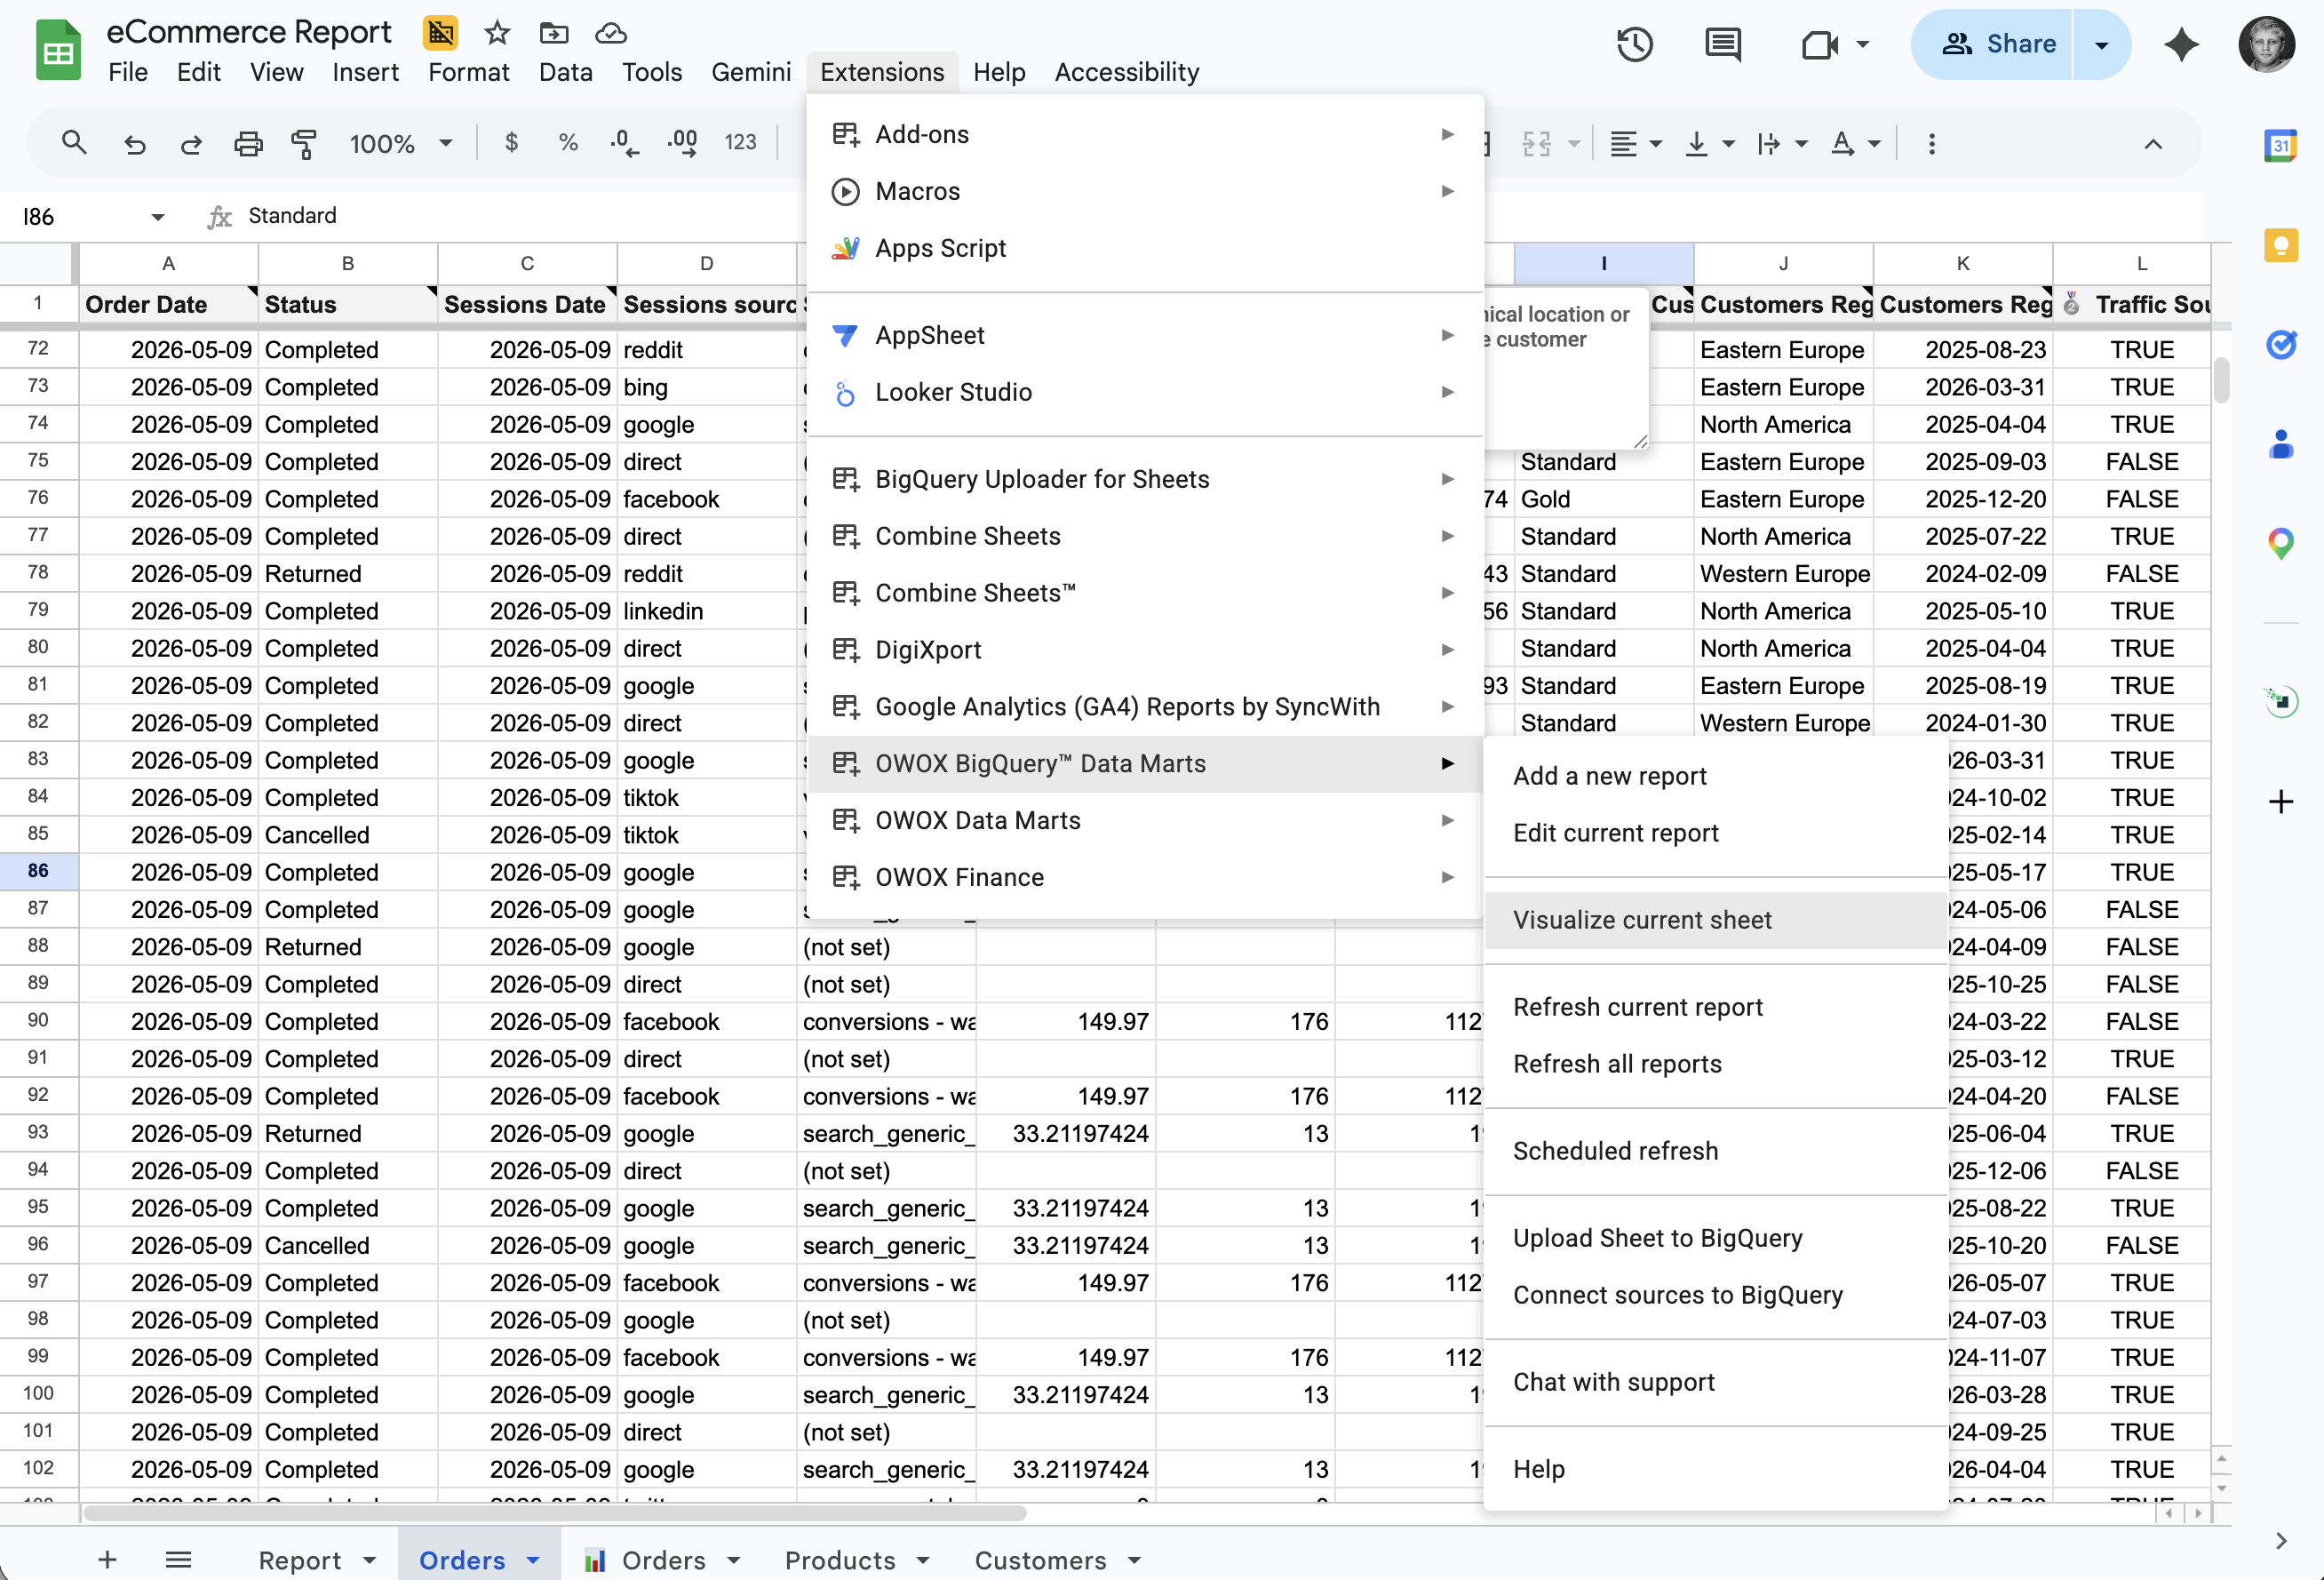Click the more options three dots toolbar
Screen dimensions: 2324x1580
click(1931, 144)
